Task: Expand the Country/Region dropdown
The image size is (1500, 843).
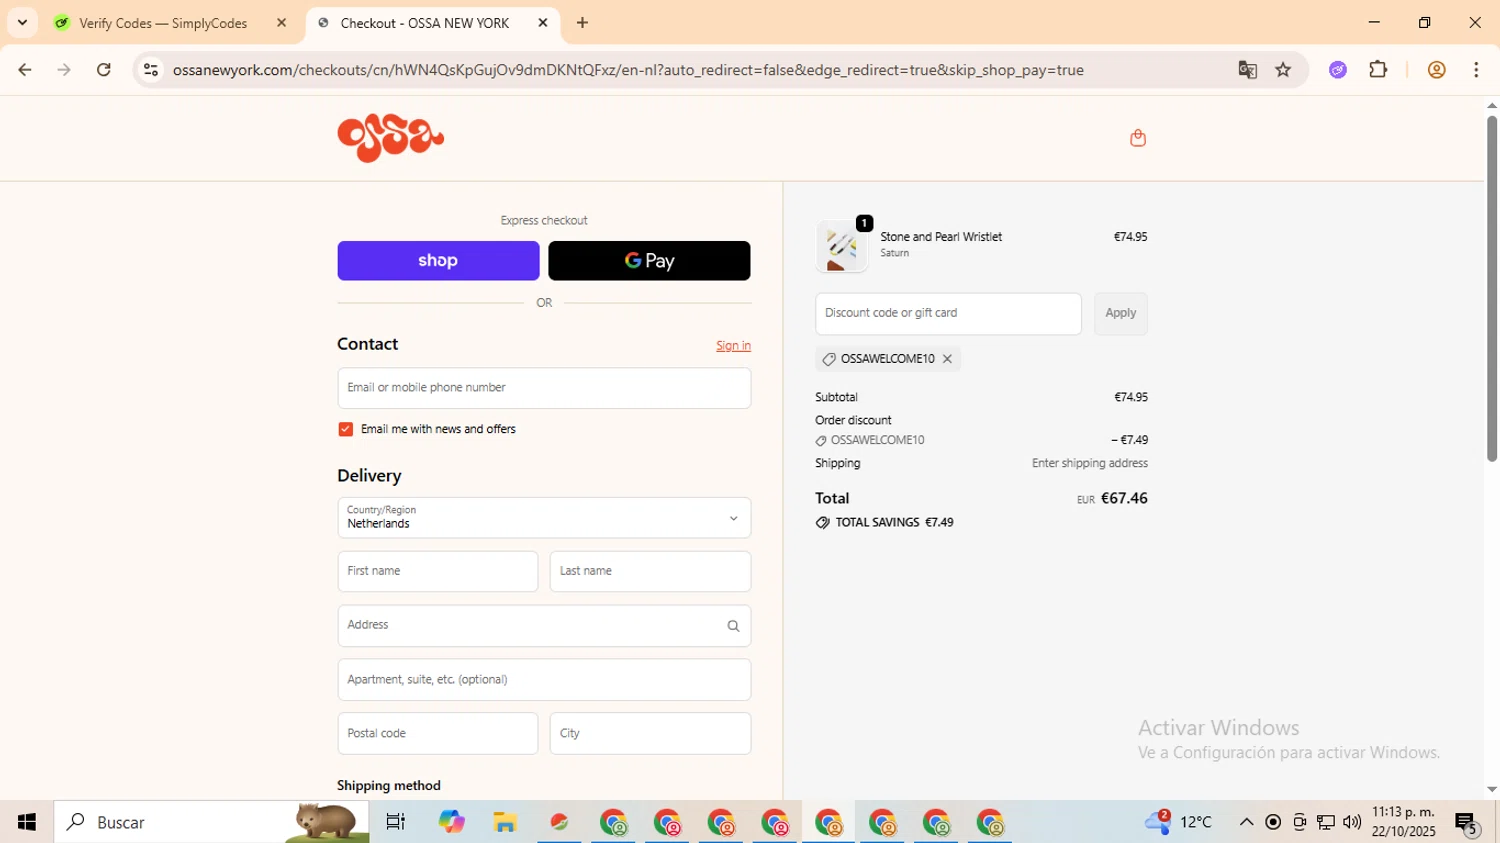Action: (544, 518)
